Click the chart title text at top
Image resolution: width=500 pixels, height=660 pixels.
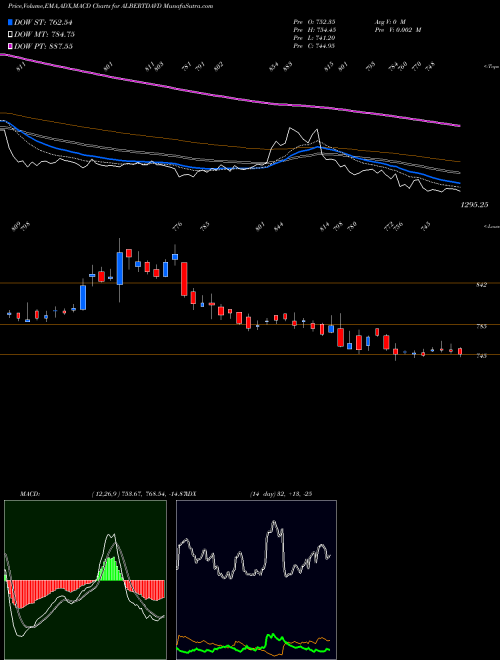pos(110,6)
